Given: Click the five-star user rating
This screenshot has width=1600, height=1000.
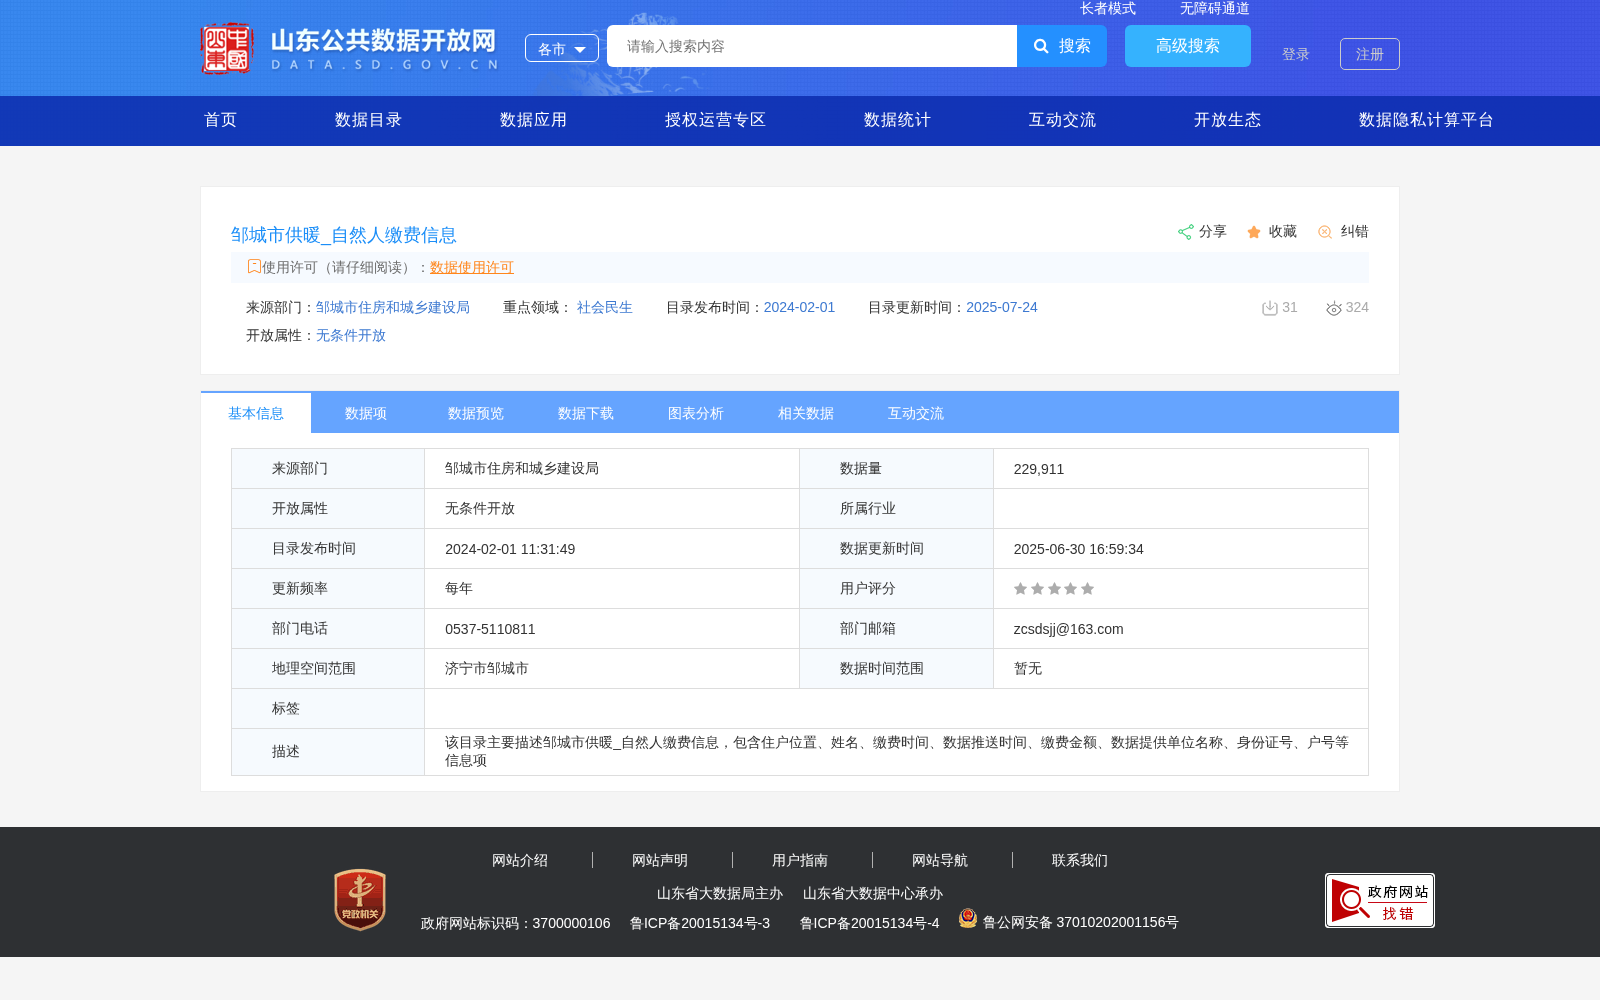Looking at the screenshot, I should [1054, 589].
